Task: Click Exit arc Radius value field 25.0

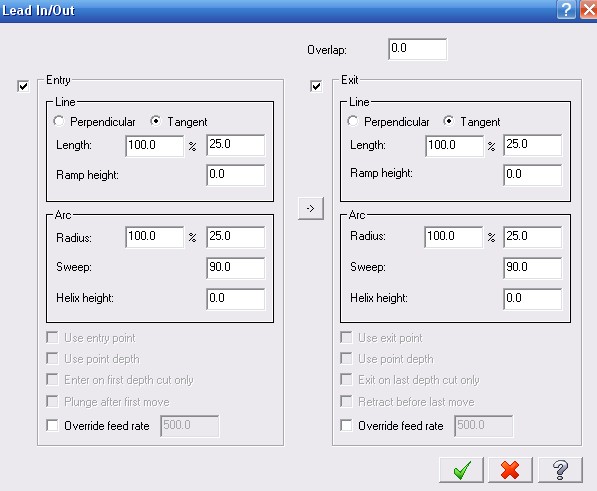Action: (x=533, y=237)
